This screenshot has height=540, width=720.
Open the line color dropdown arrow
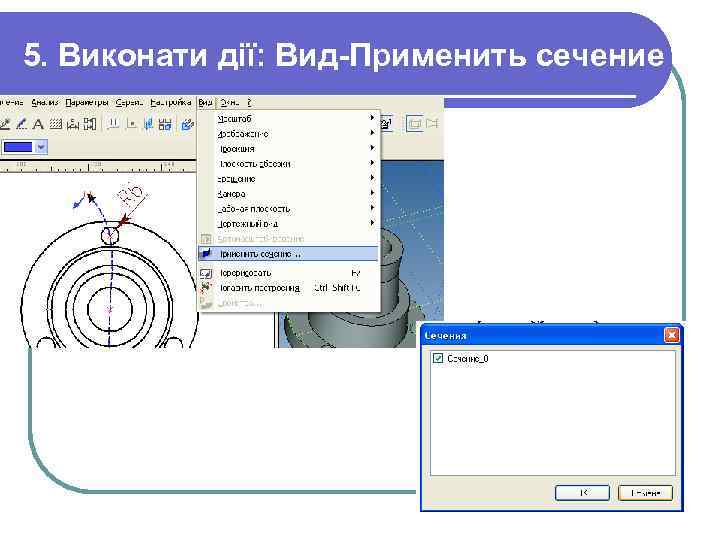pos(41,147)
